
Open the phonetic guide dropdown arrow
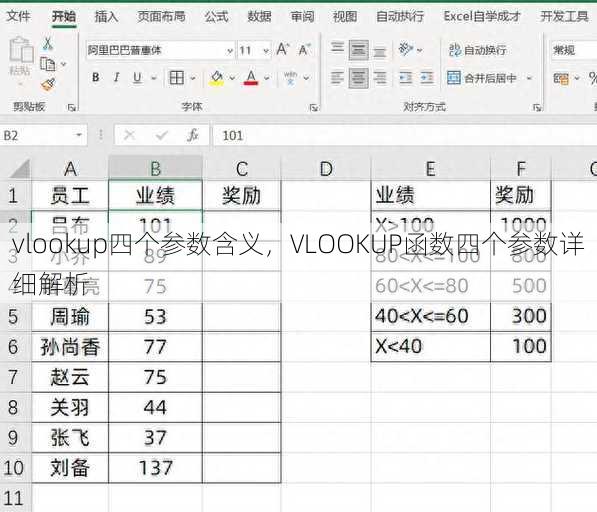click(x=306, y=78)
